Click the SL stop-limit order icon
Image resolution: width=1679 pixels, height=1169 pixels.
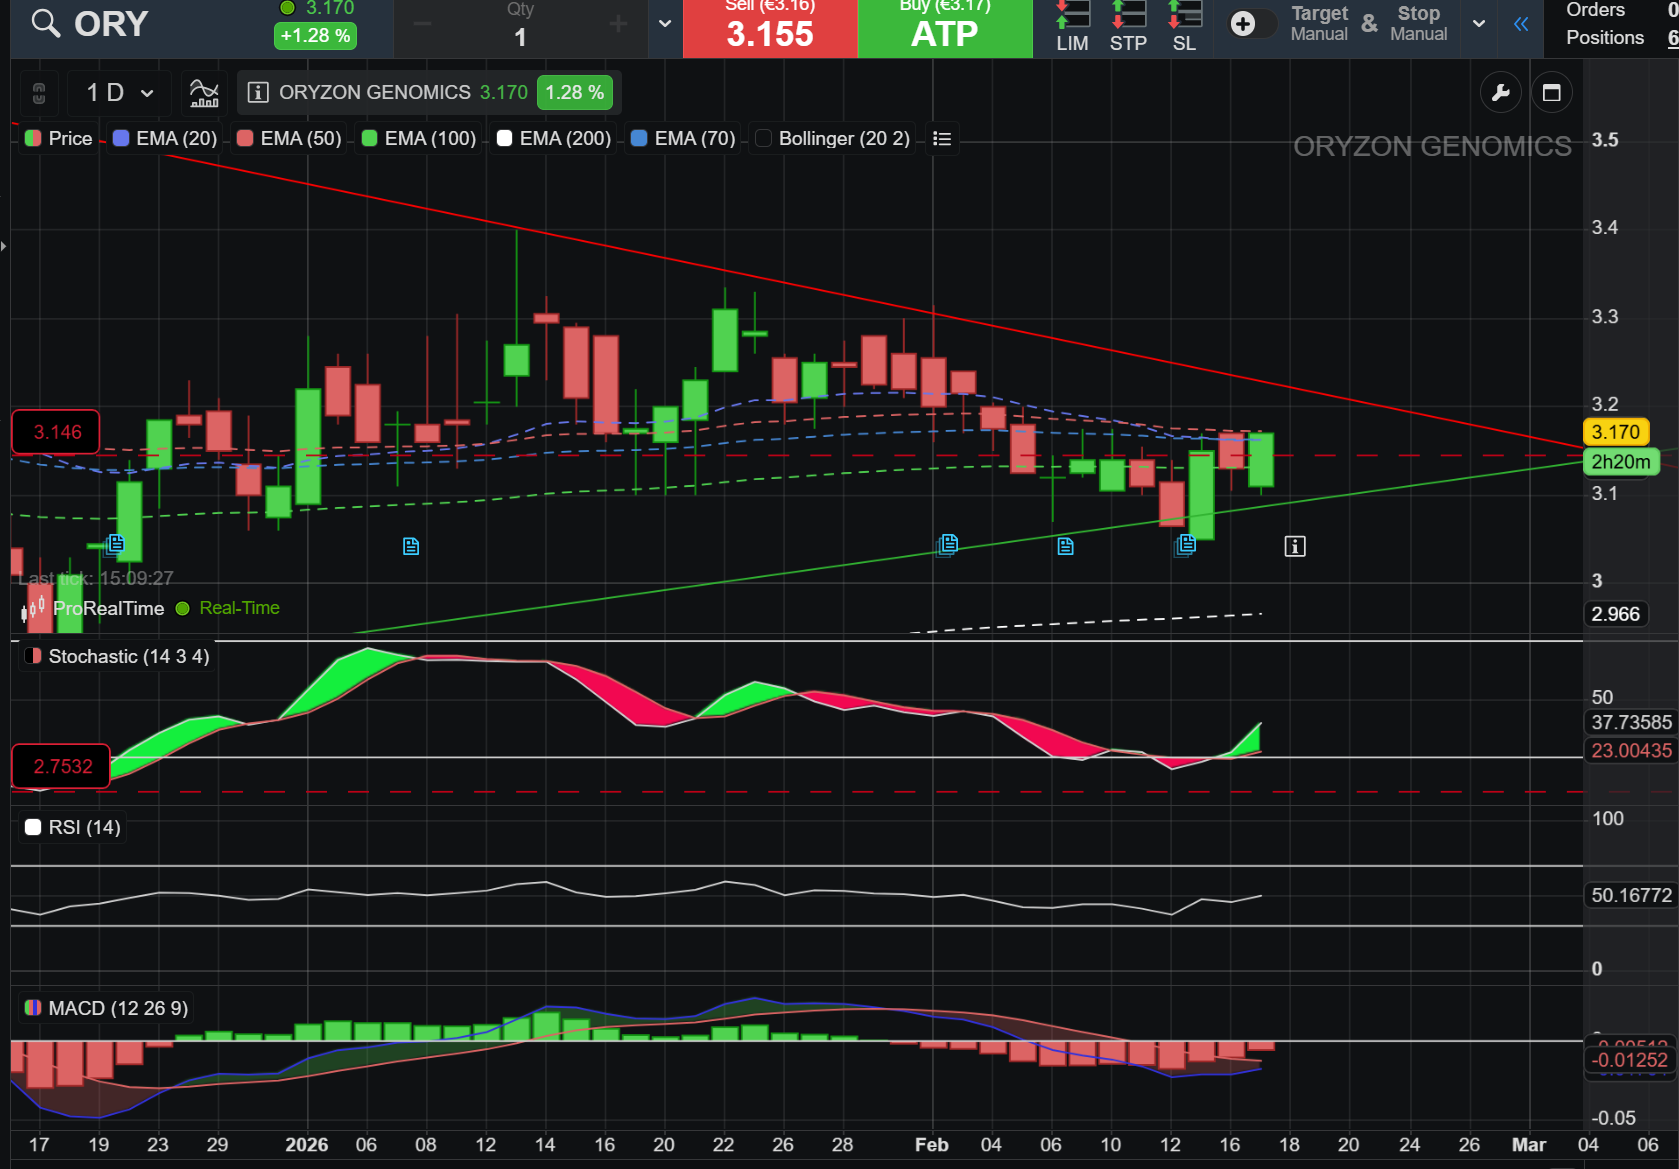(1184, 27)
